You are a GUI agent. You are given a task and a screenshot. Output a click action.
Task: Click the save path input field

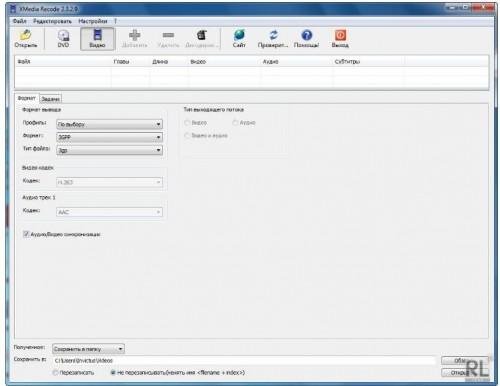pyautogui.click(x=244, y=360)
